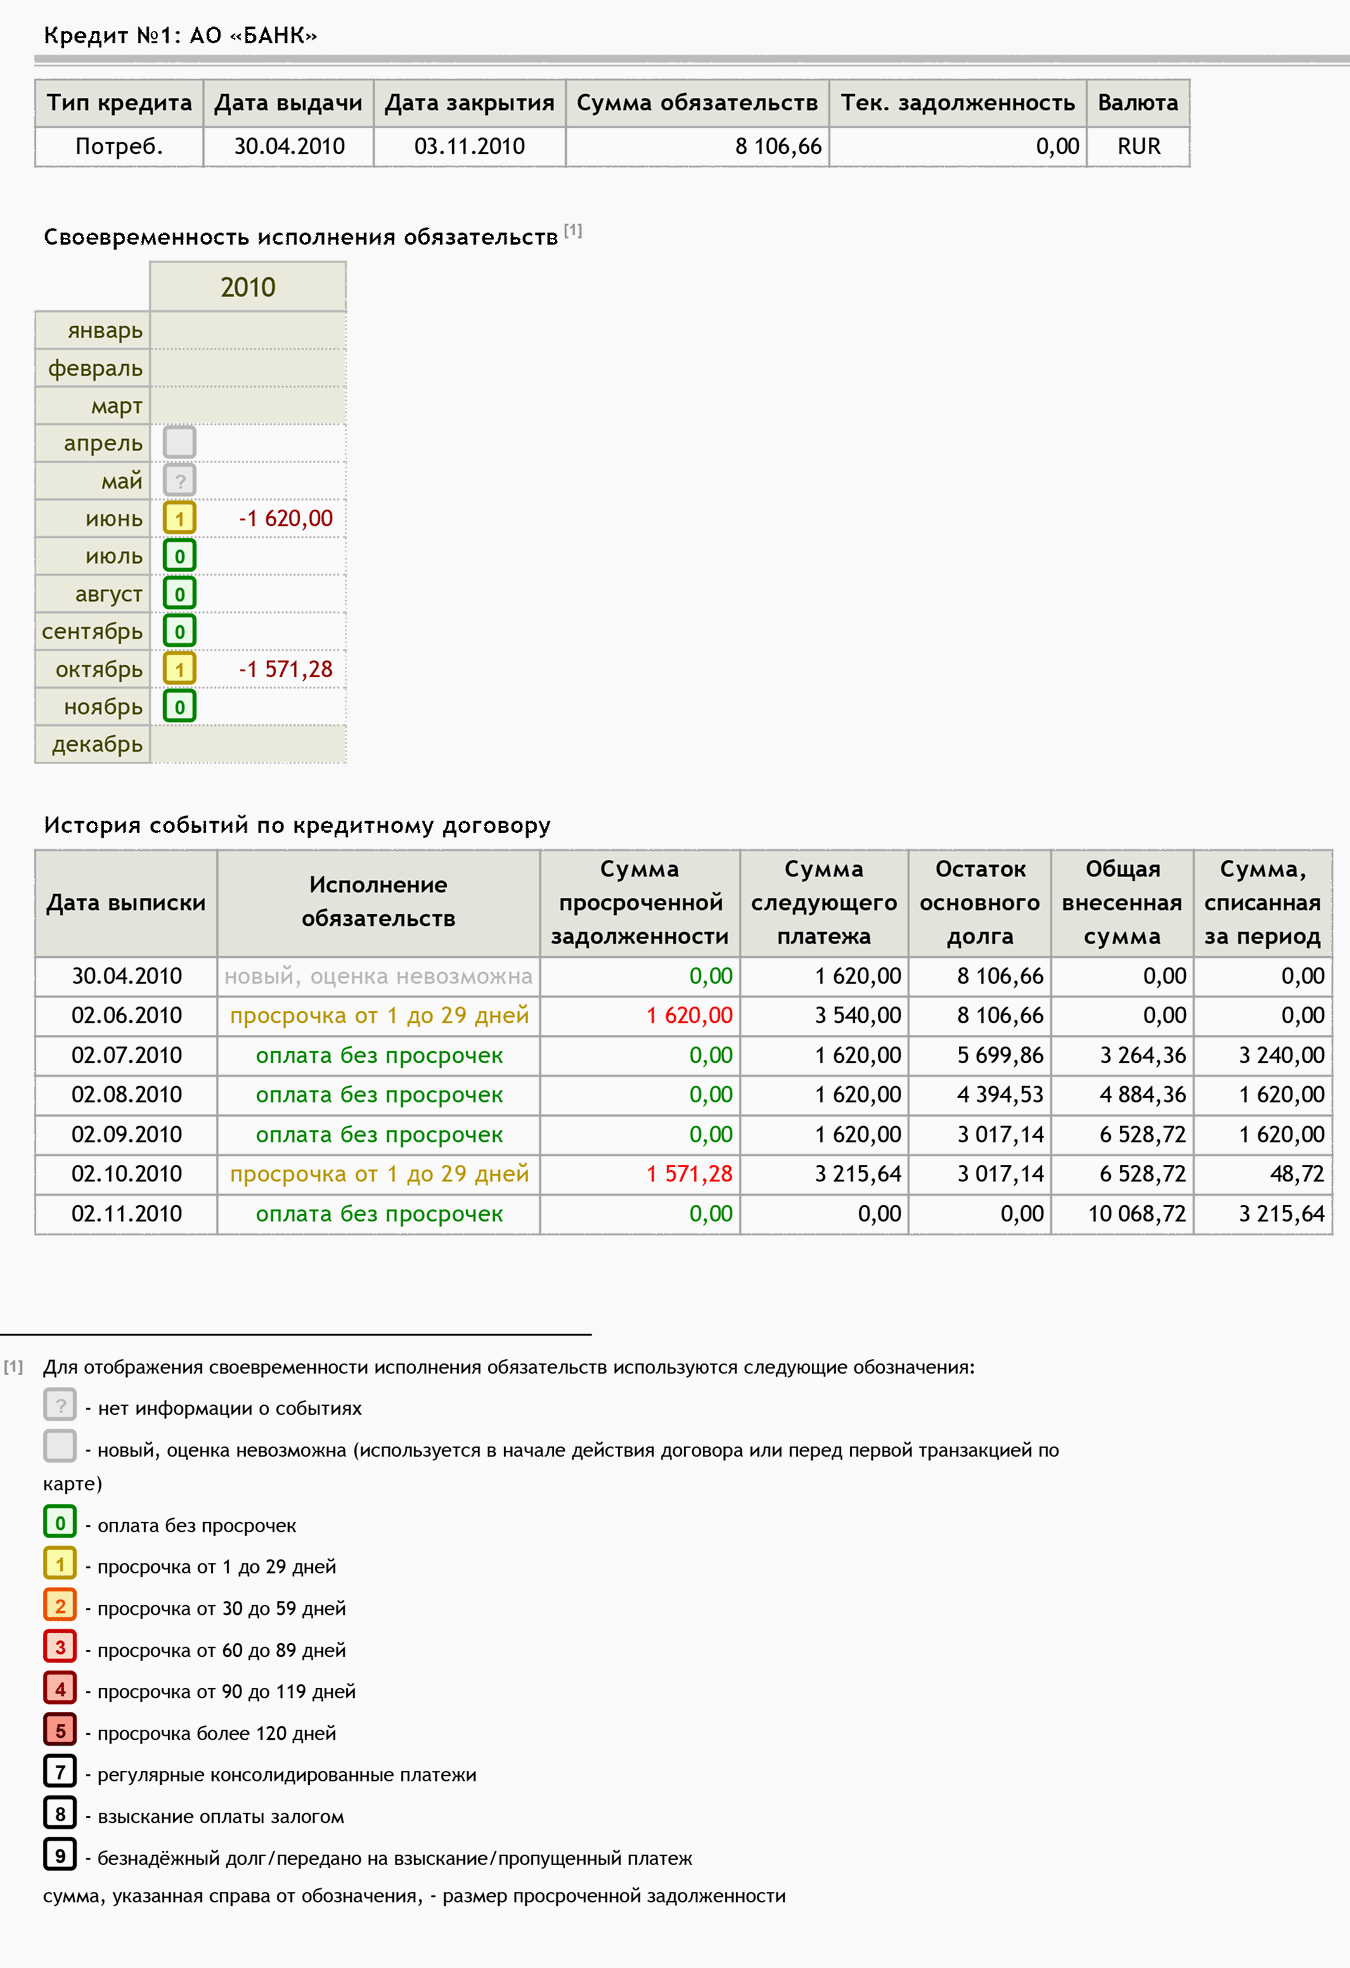This screenshot has height=1968, width=1350.
Task: Click legend 8 icon взыскание оплаты залогом
Action: click(x=60, y=1813)
